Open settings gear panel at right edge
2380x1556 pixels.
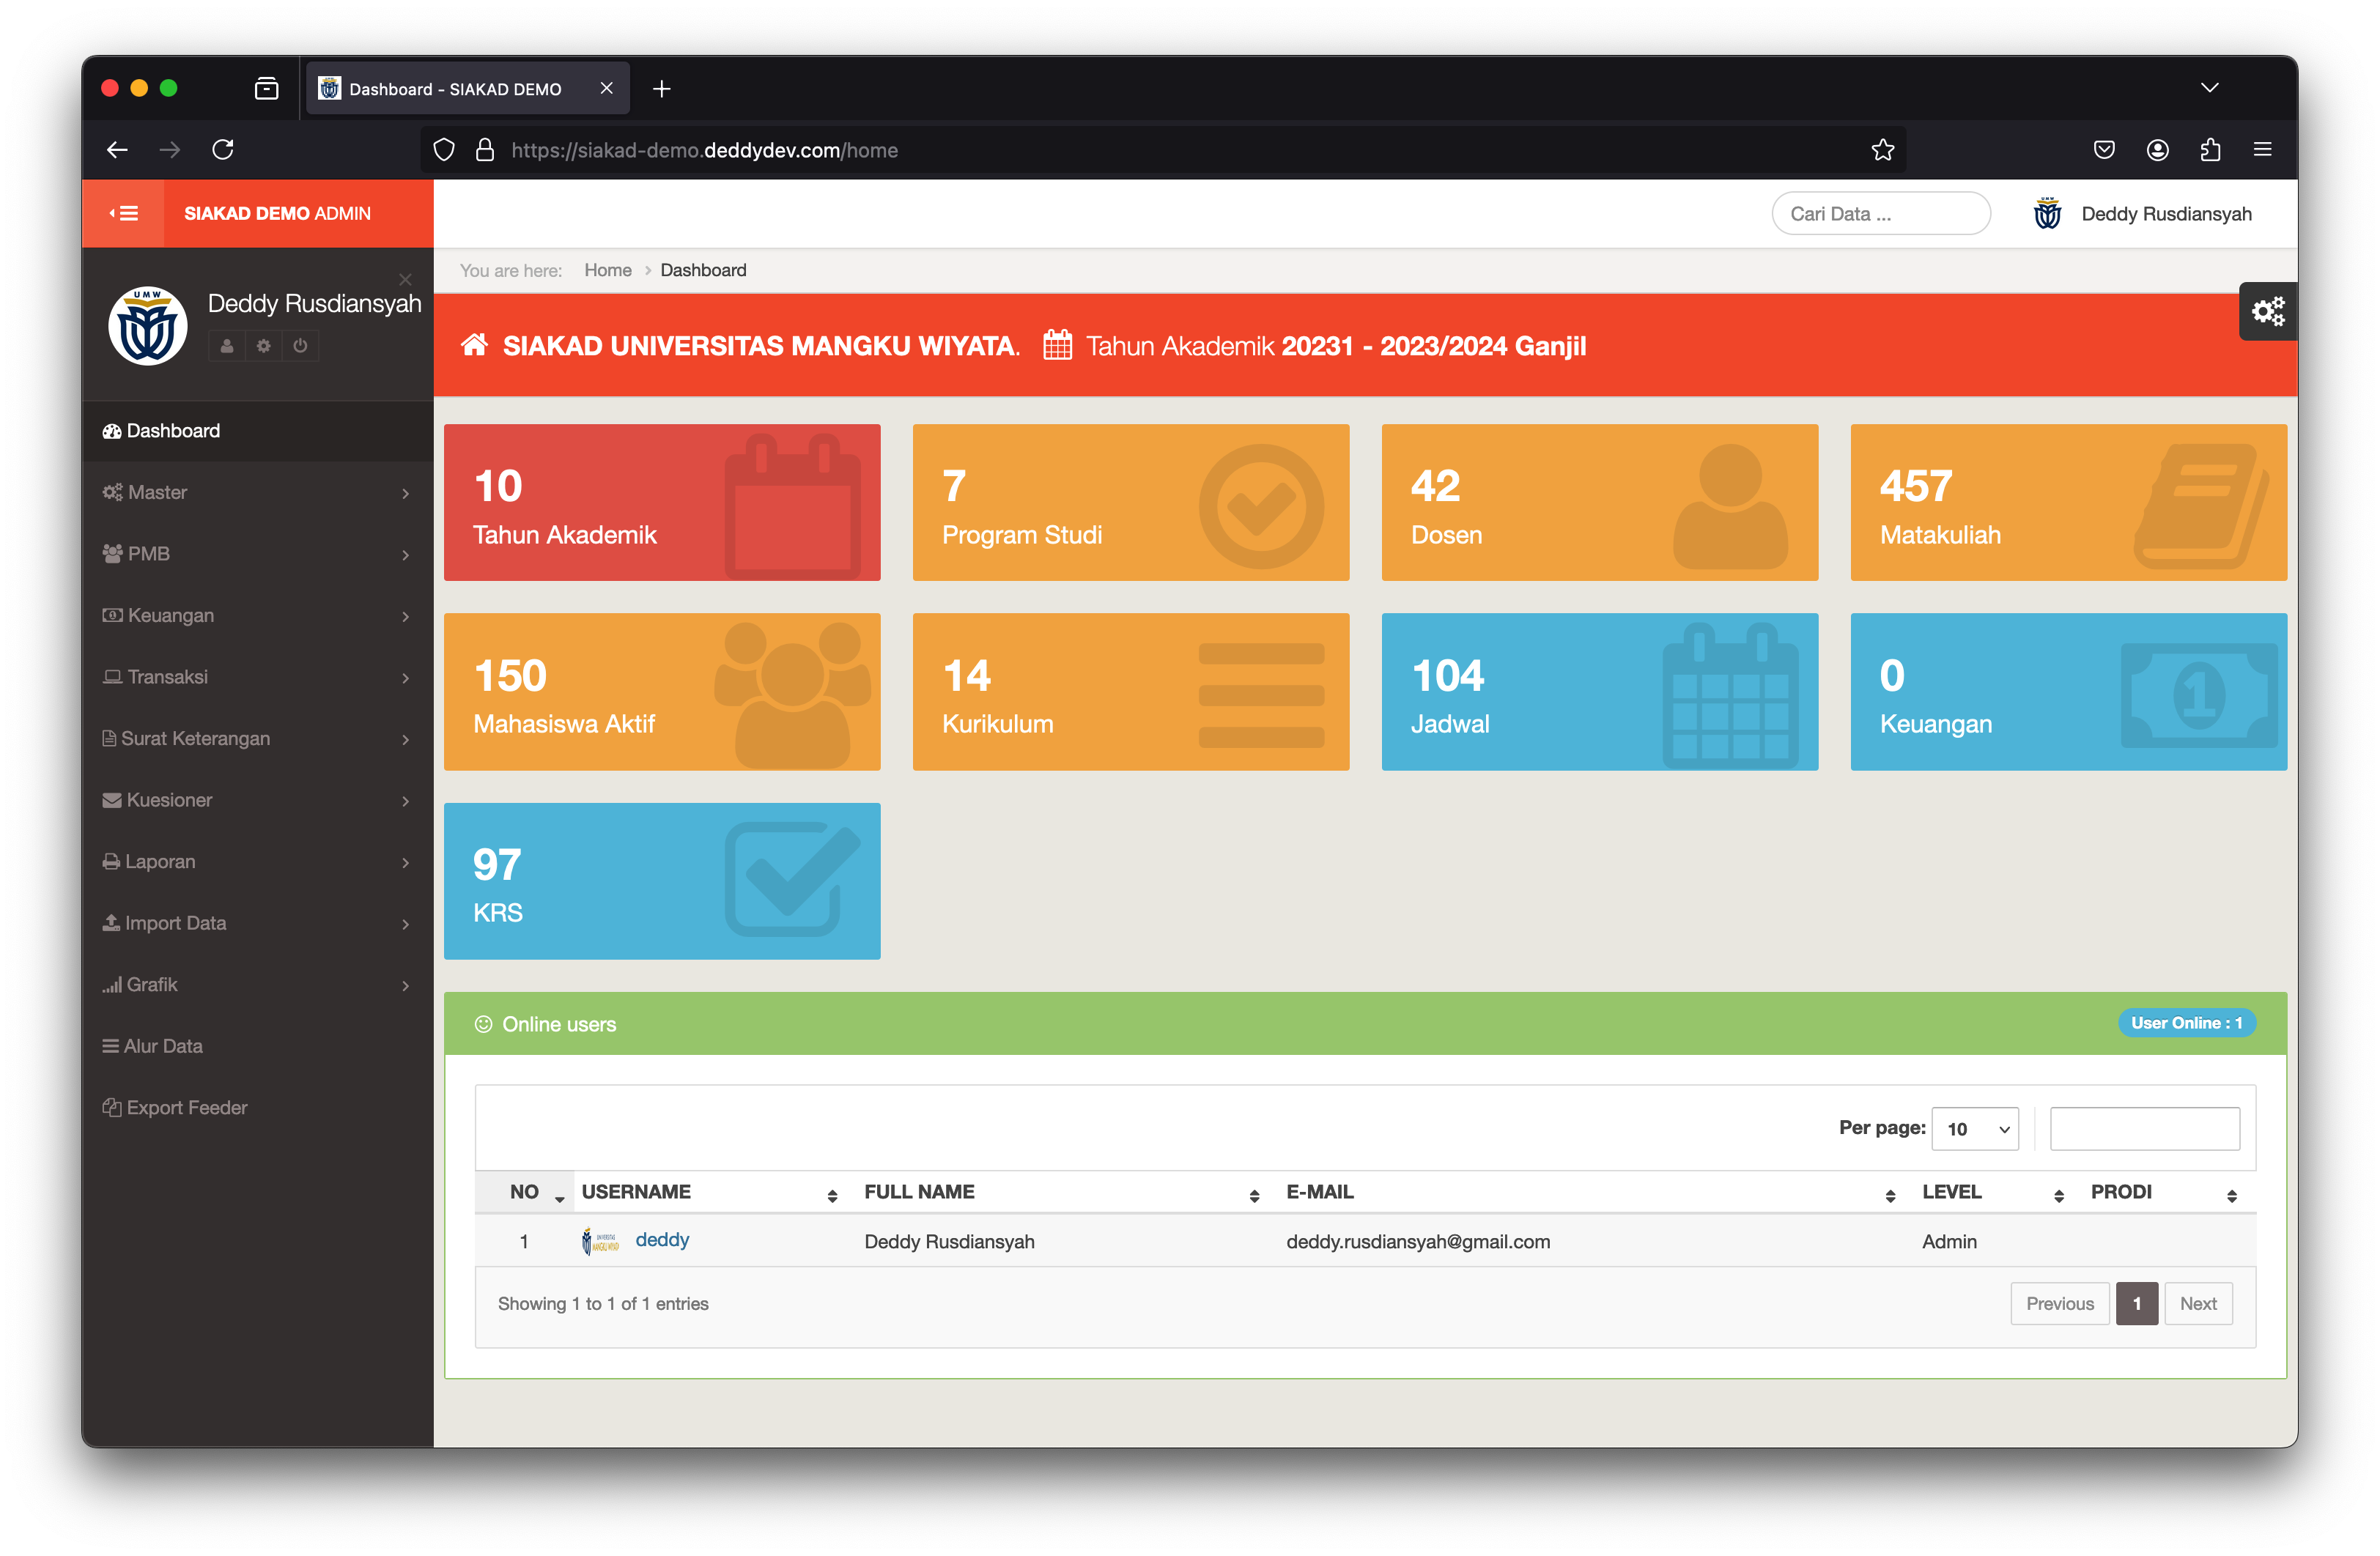coord(2267,312)
